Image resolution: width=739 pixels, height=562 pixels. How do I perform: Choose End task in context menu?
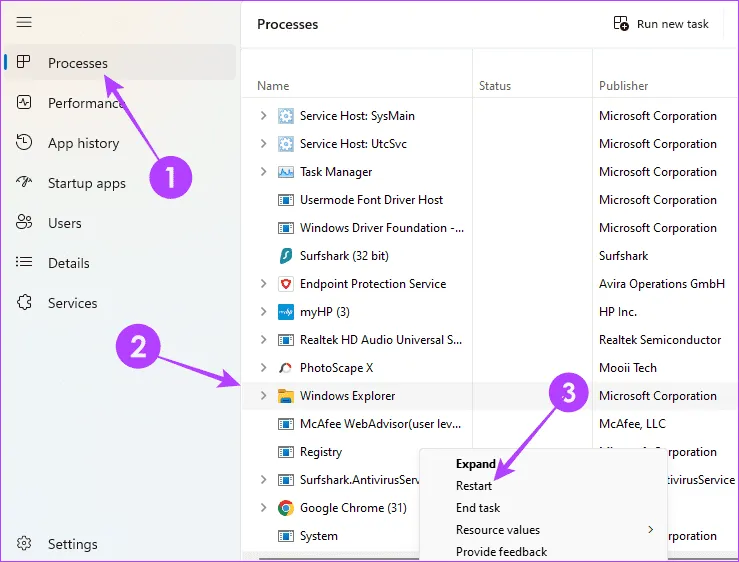(x=478, y=508)
